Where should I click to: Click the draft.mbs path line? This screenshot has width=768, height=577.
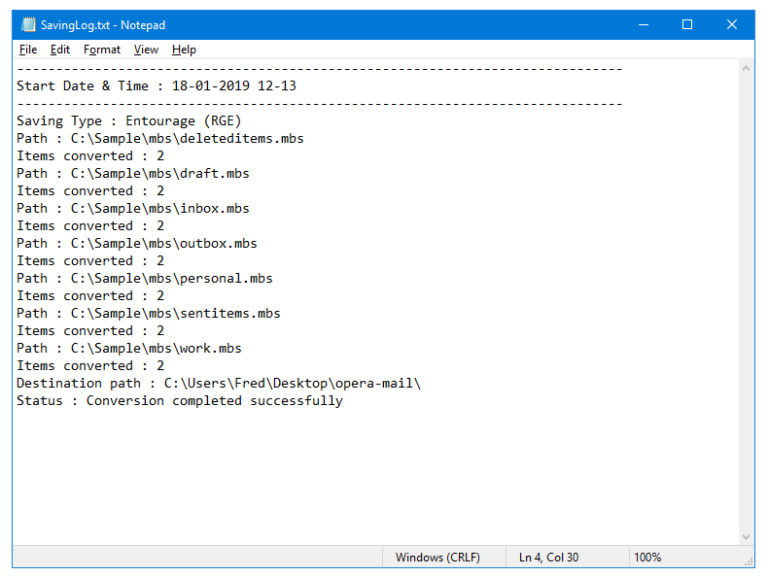pyautogui.click(x=133, y=173)
